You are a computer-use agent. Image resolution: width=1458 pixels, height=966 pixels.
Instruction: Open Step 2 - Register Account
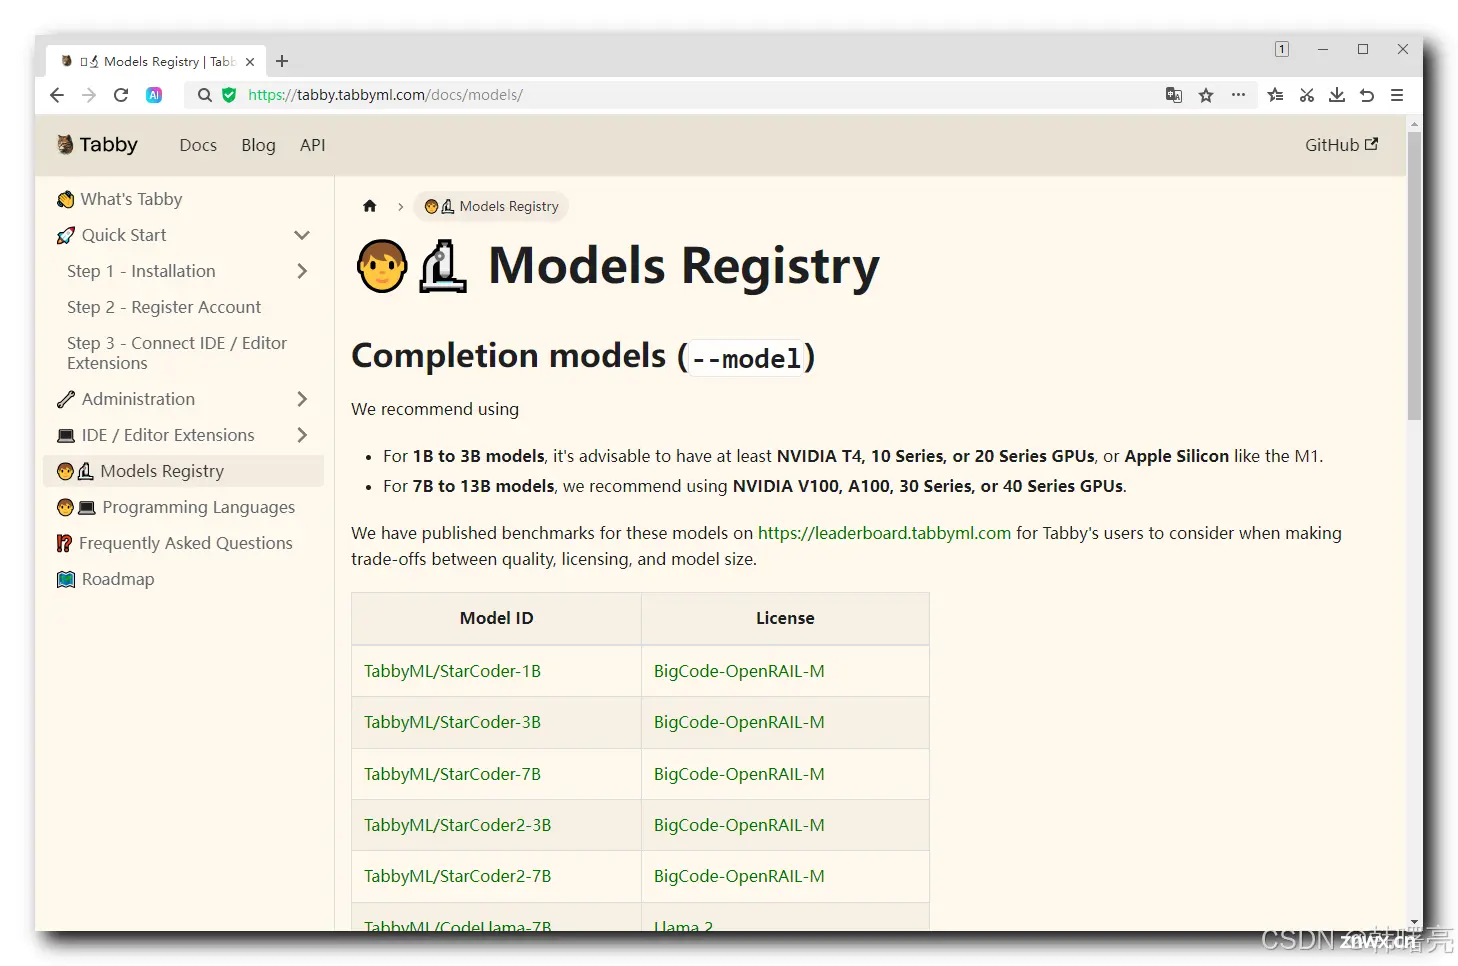pos(164,307)
